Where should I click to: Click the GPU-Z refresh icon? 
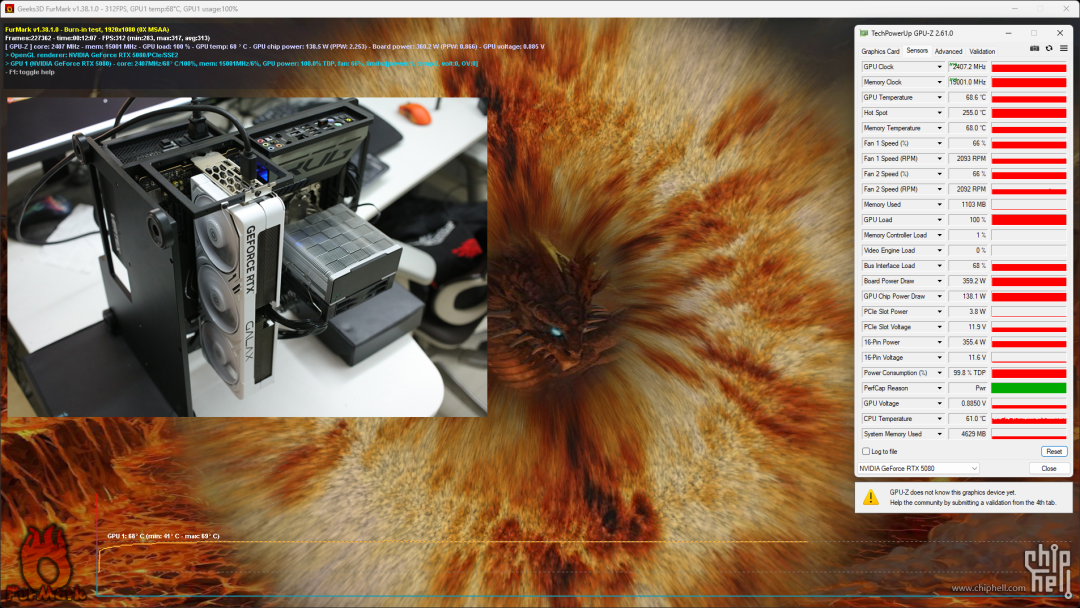pyautogui.click(x=1049, y=49)
